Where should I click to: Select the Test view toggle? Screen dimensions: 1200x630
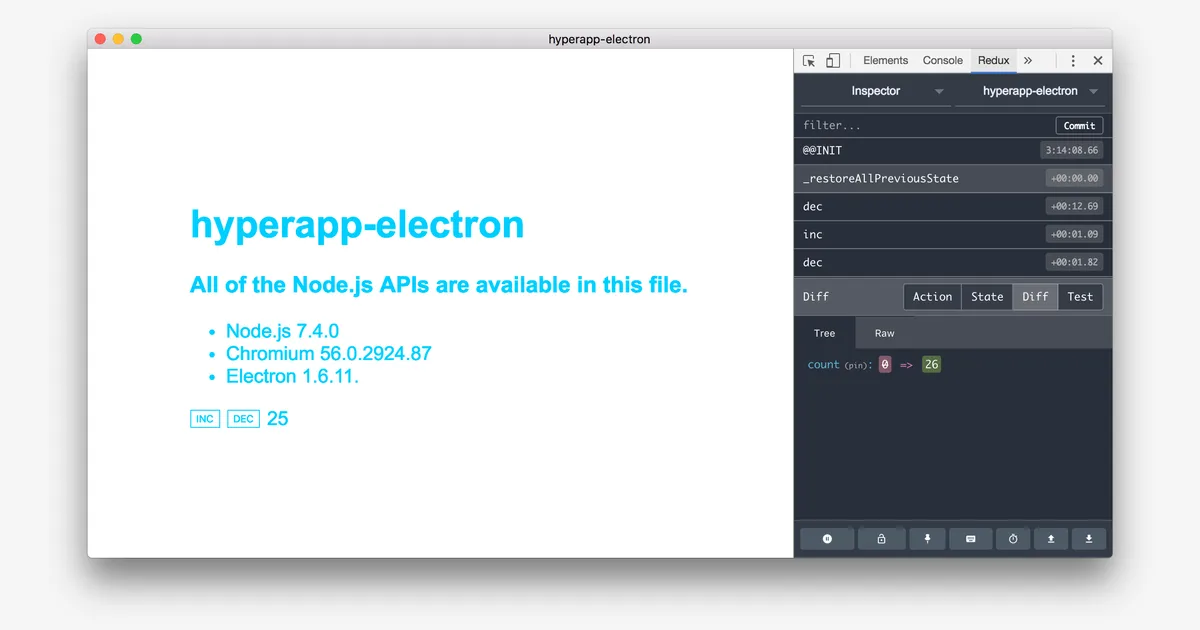[1081, 297]
